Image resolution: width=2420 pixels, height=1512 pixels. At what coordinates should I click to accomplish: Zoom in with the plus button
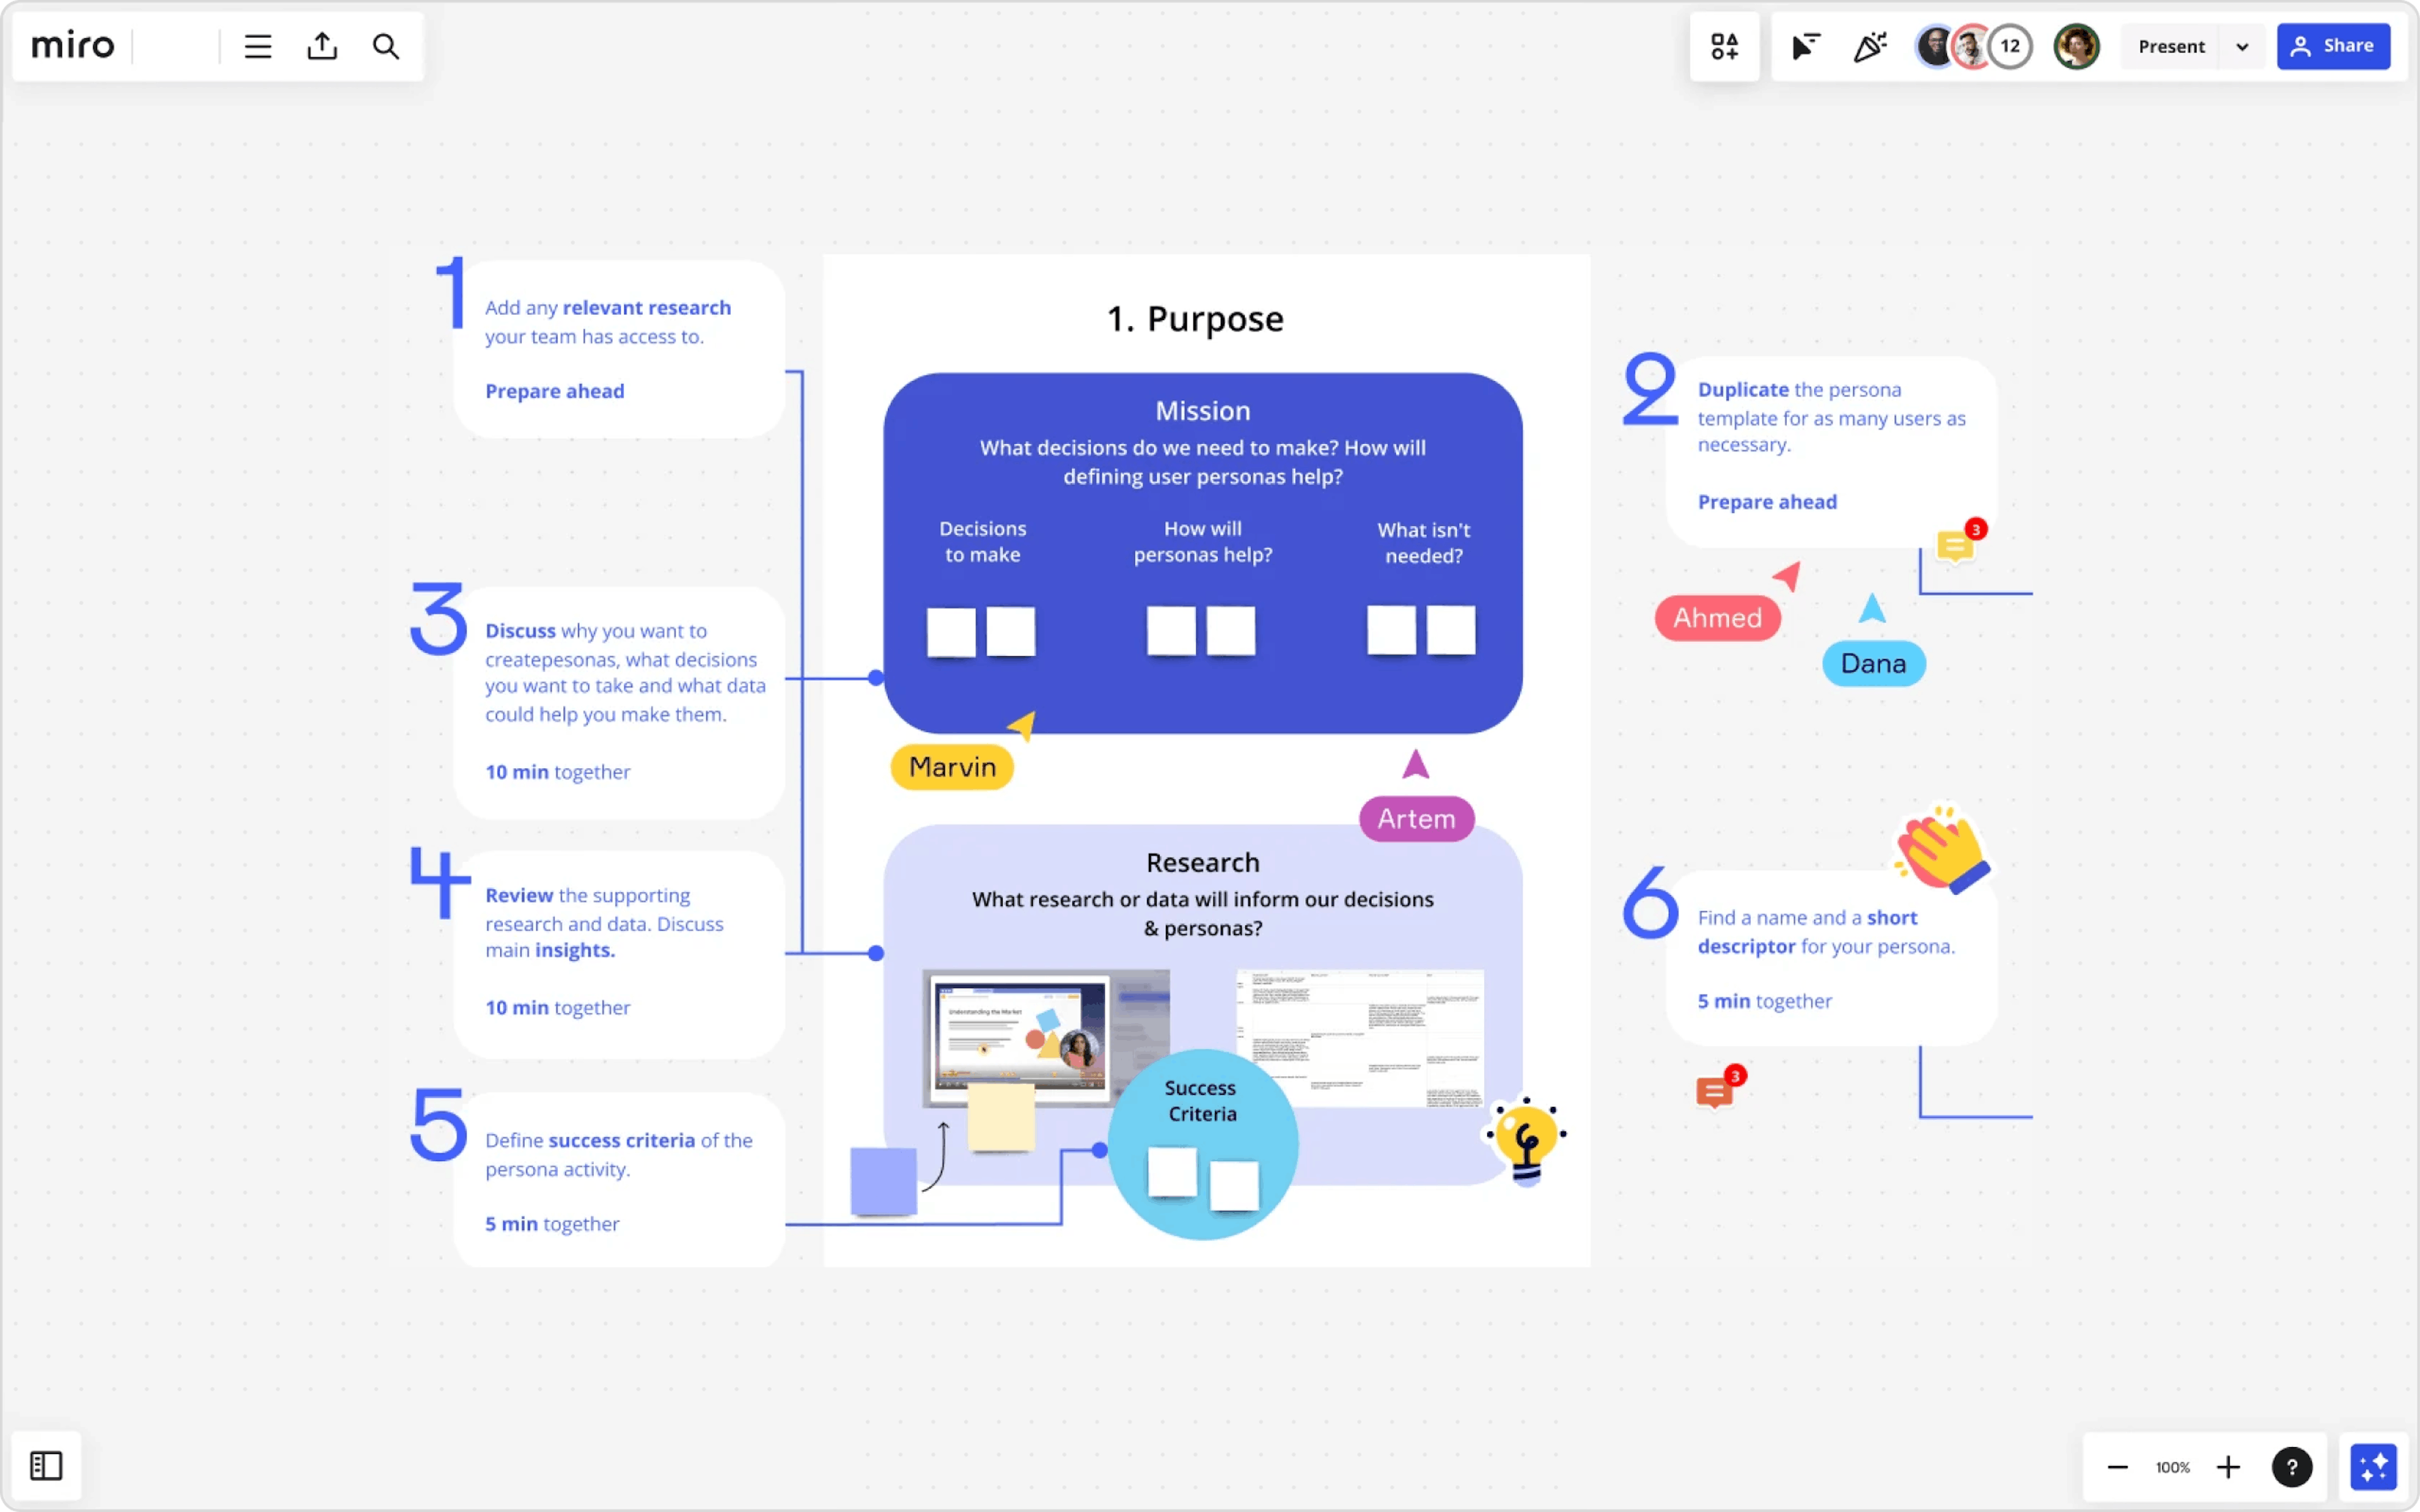(x=2228, y=1467)
